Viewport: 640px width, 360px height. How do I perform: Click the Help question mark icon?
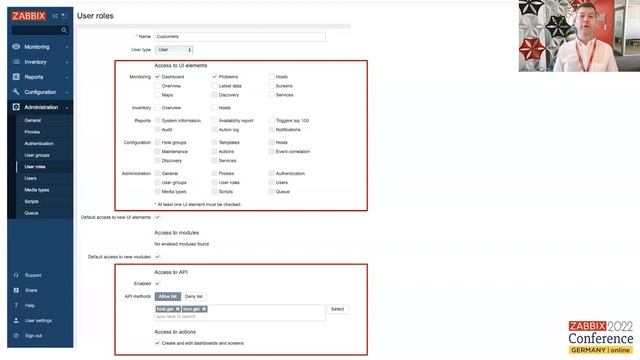pos(16,305)
